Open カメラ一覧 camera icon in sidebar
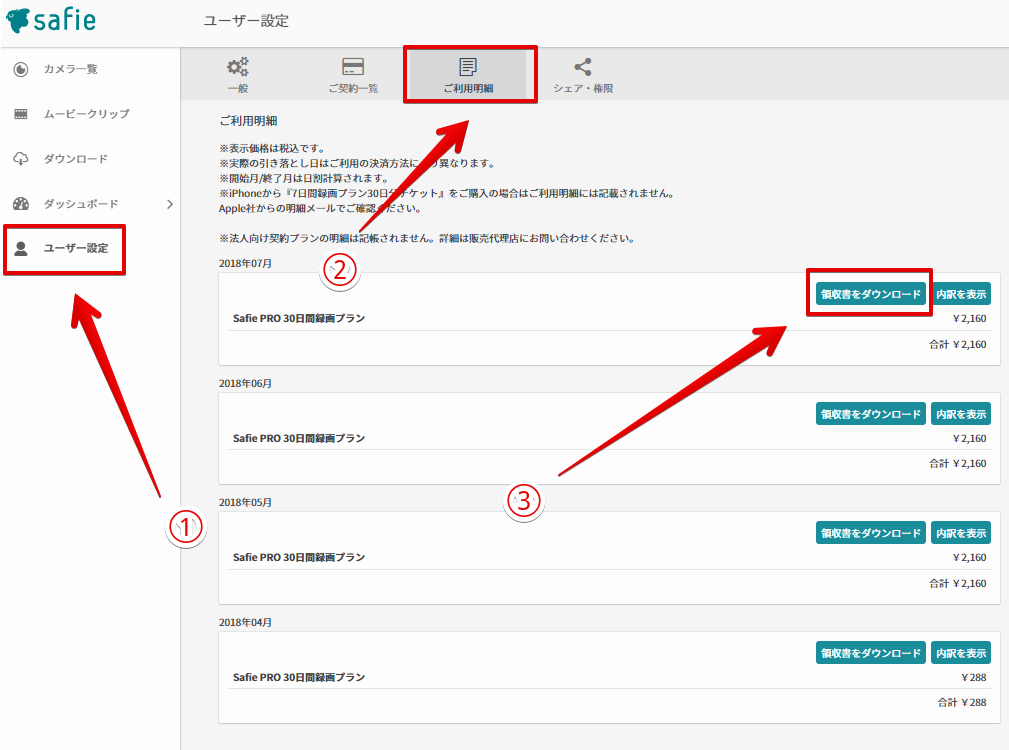 [21, 69]
